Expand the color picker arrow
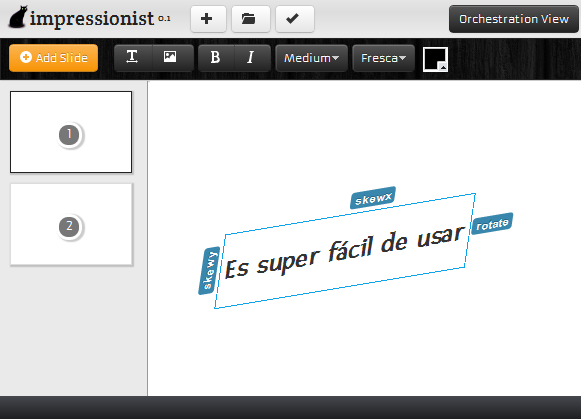This screenshot has height=419, width=581. [x=443, y=67]
